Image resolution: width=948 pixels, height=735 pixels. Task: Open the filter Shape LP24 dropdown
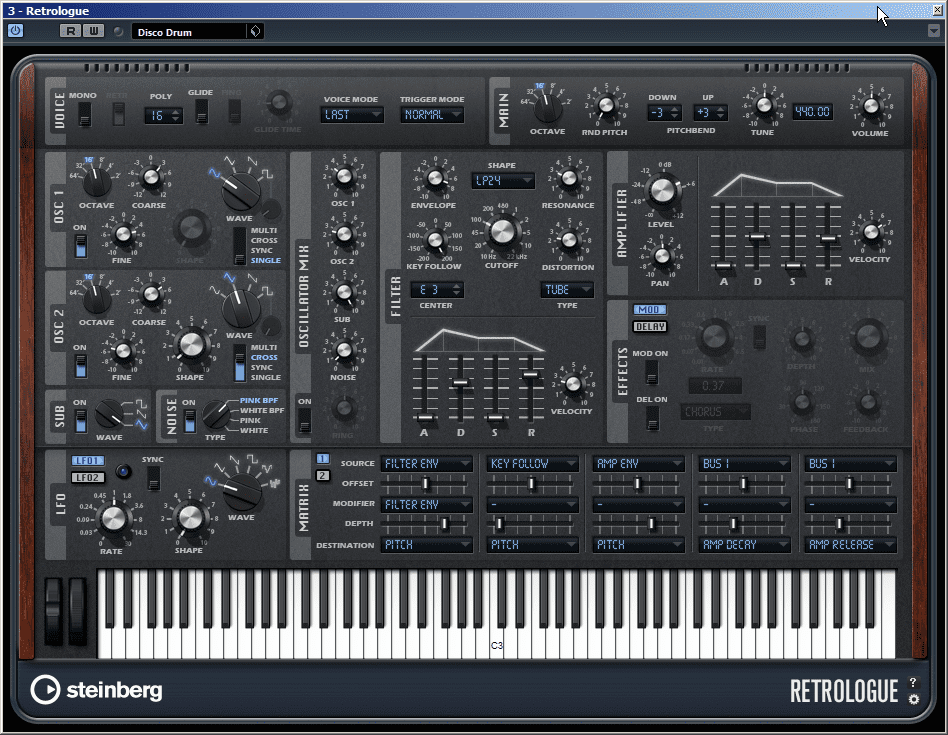point(503,180)
